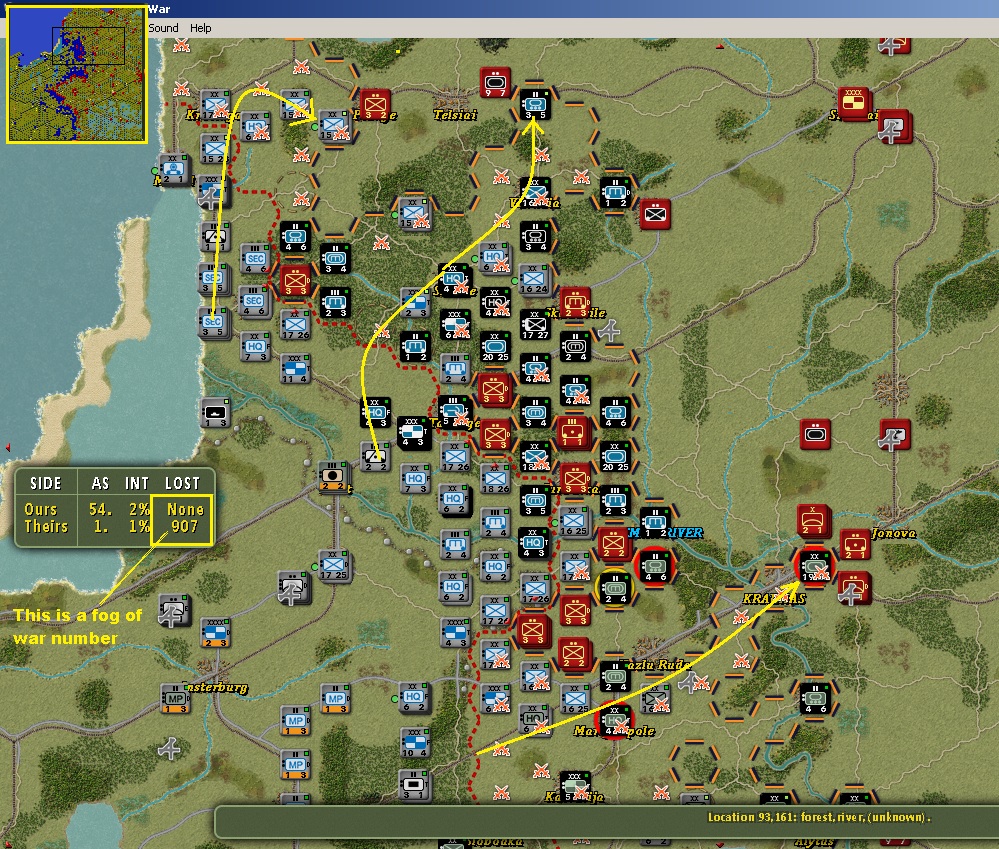Screen dimensions: 999x849
Task: Select infantry division 18 26
Action: point(496,479)
